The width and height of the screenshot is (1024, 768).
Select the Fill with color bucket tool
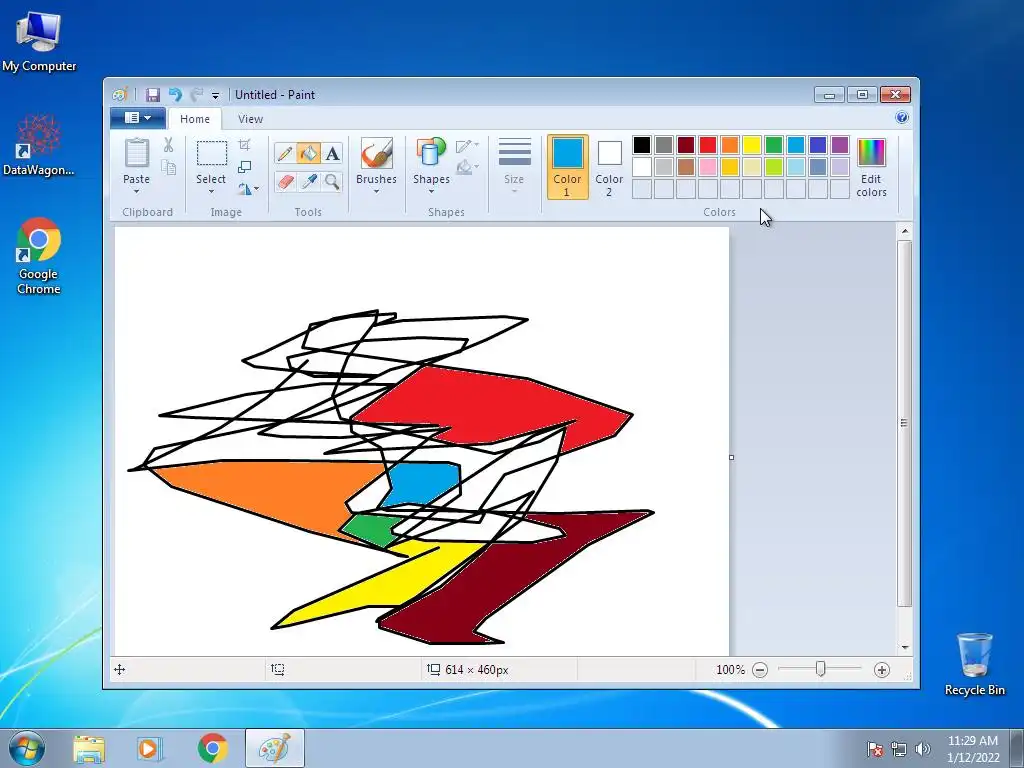(308, 153)
